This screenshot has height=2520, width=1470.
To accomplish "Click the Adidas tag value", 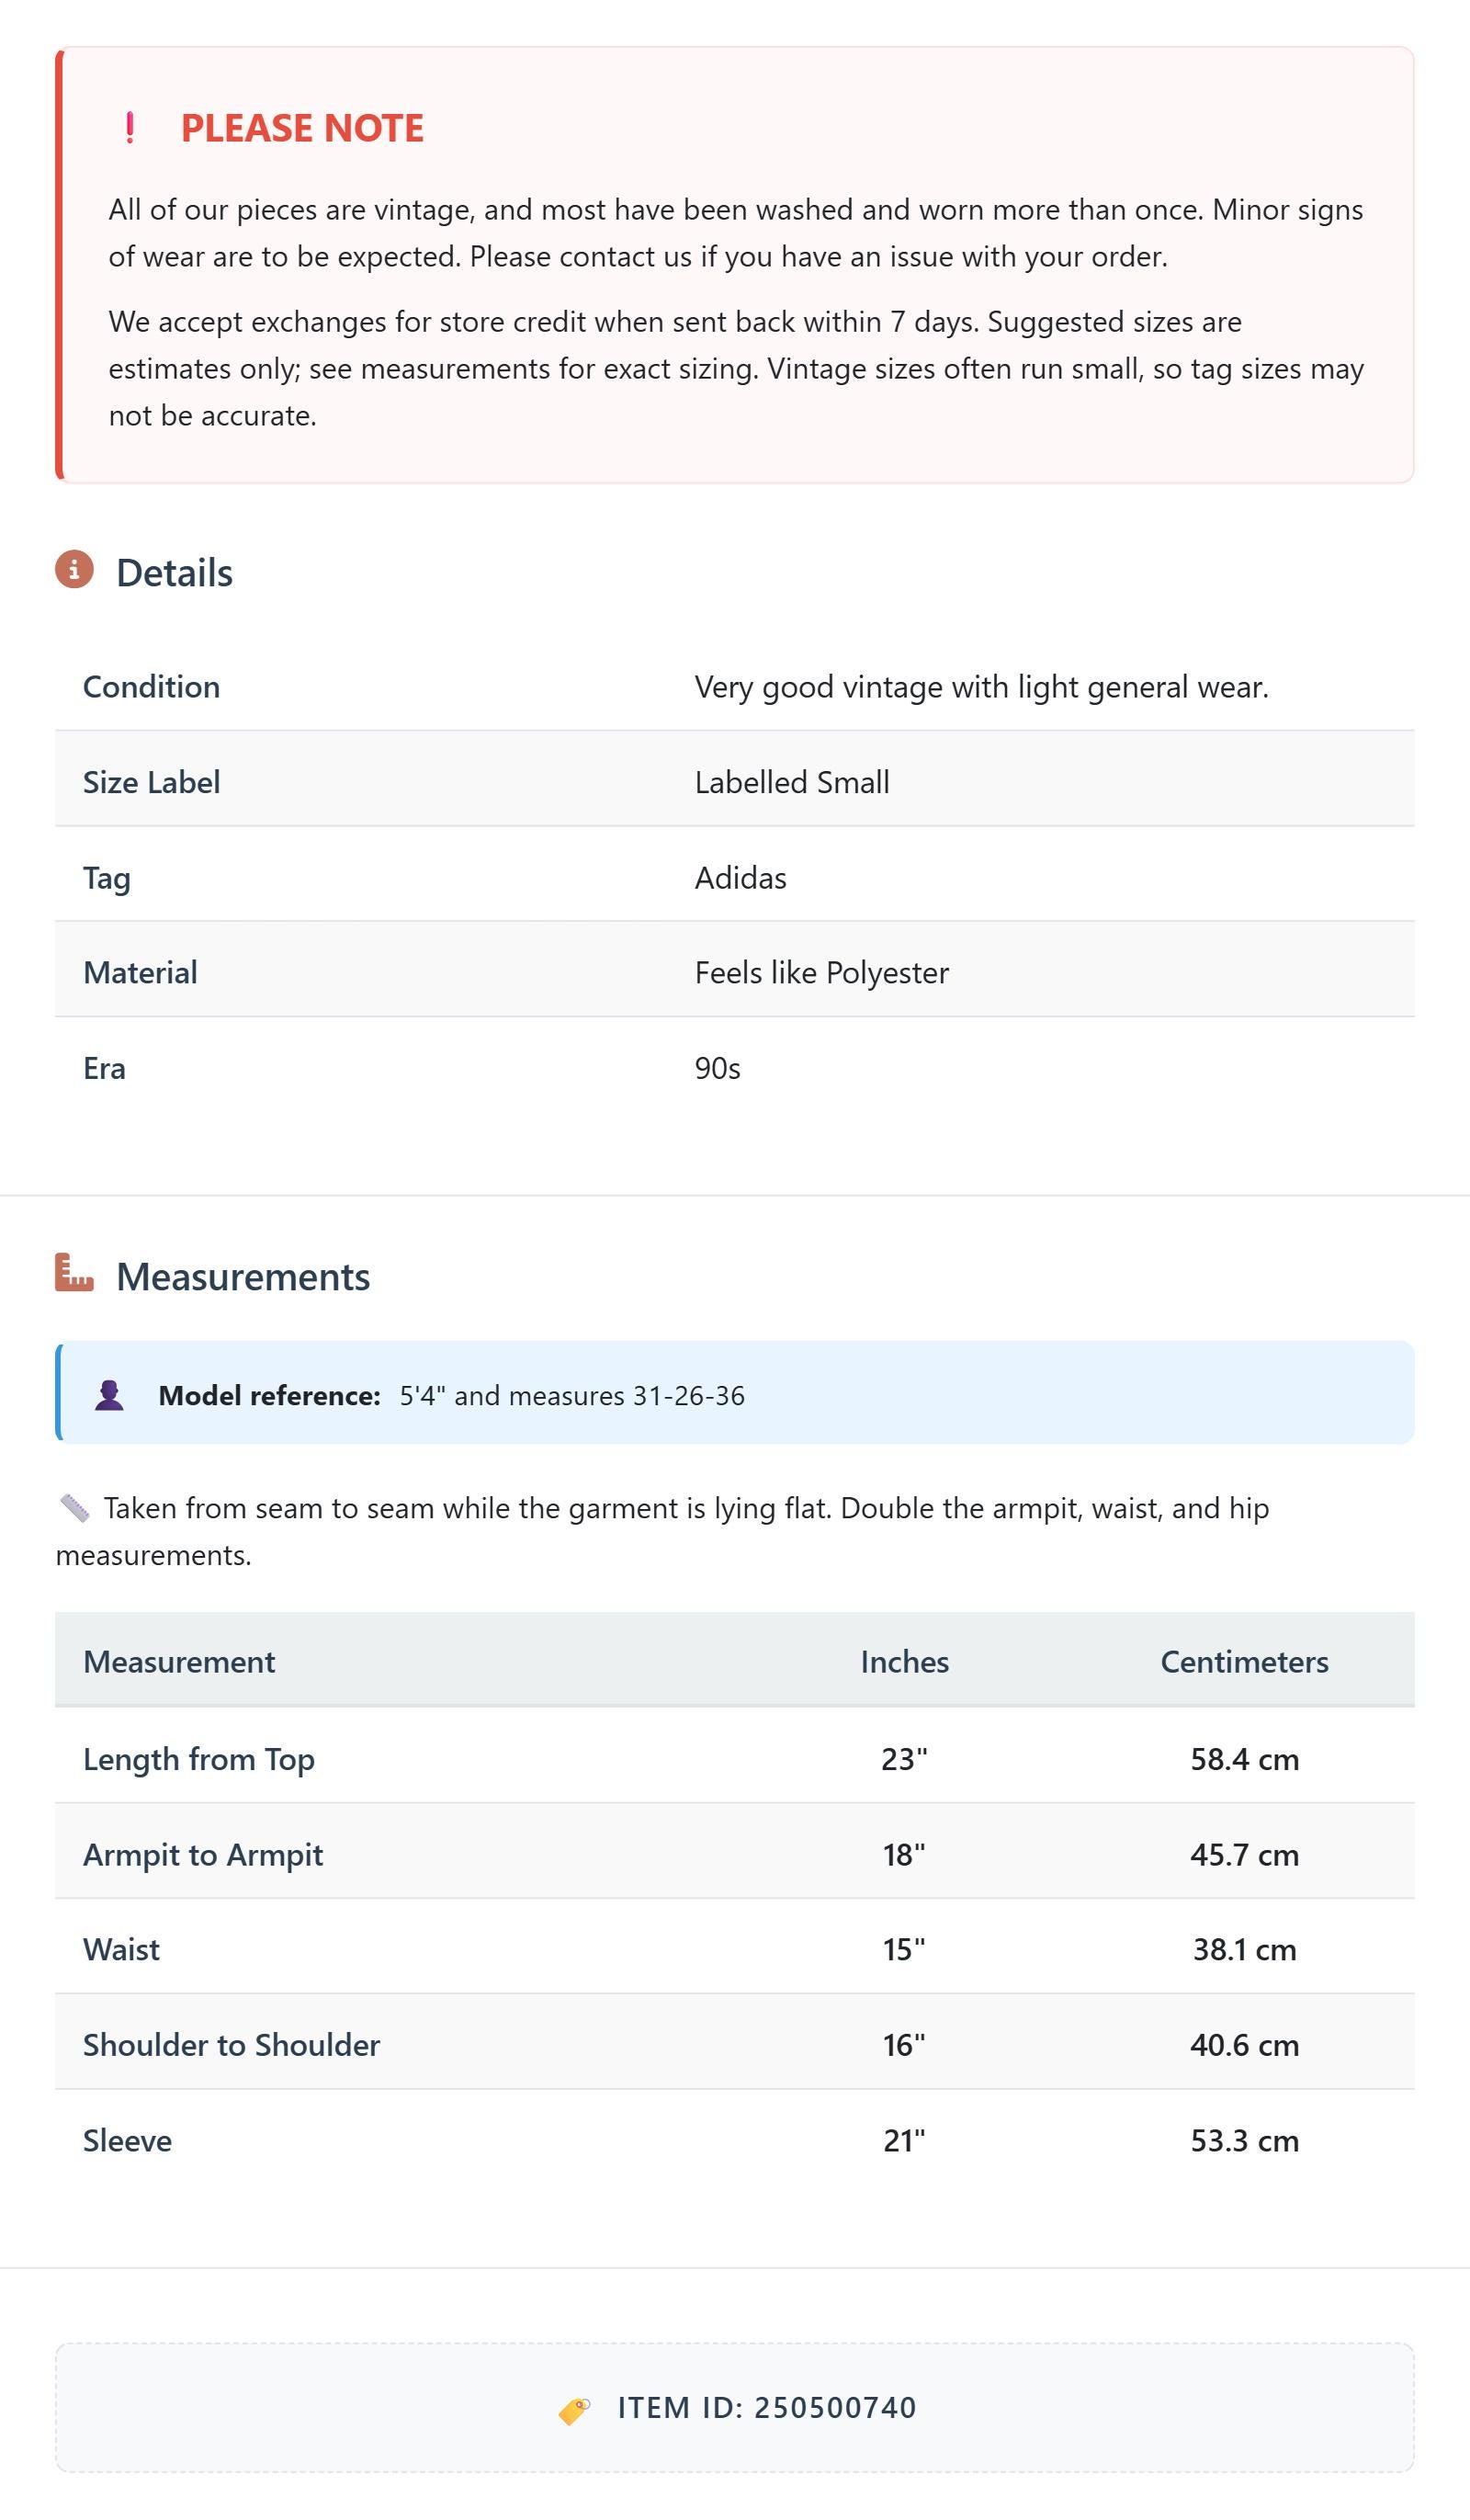I will tap(741, 878).
